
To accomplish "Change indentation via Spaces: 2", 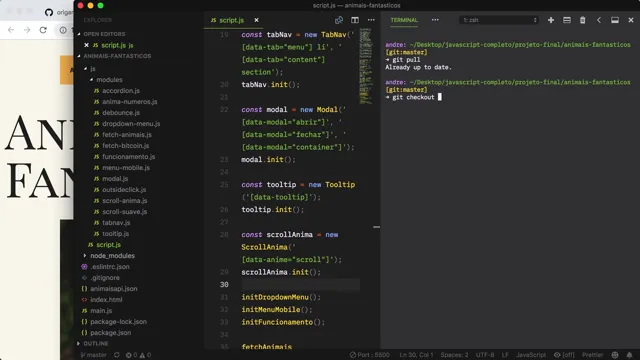I will point(454,355).
